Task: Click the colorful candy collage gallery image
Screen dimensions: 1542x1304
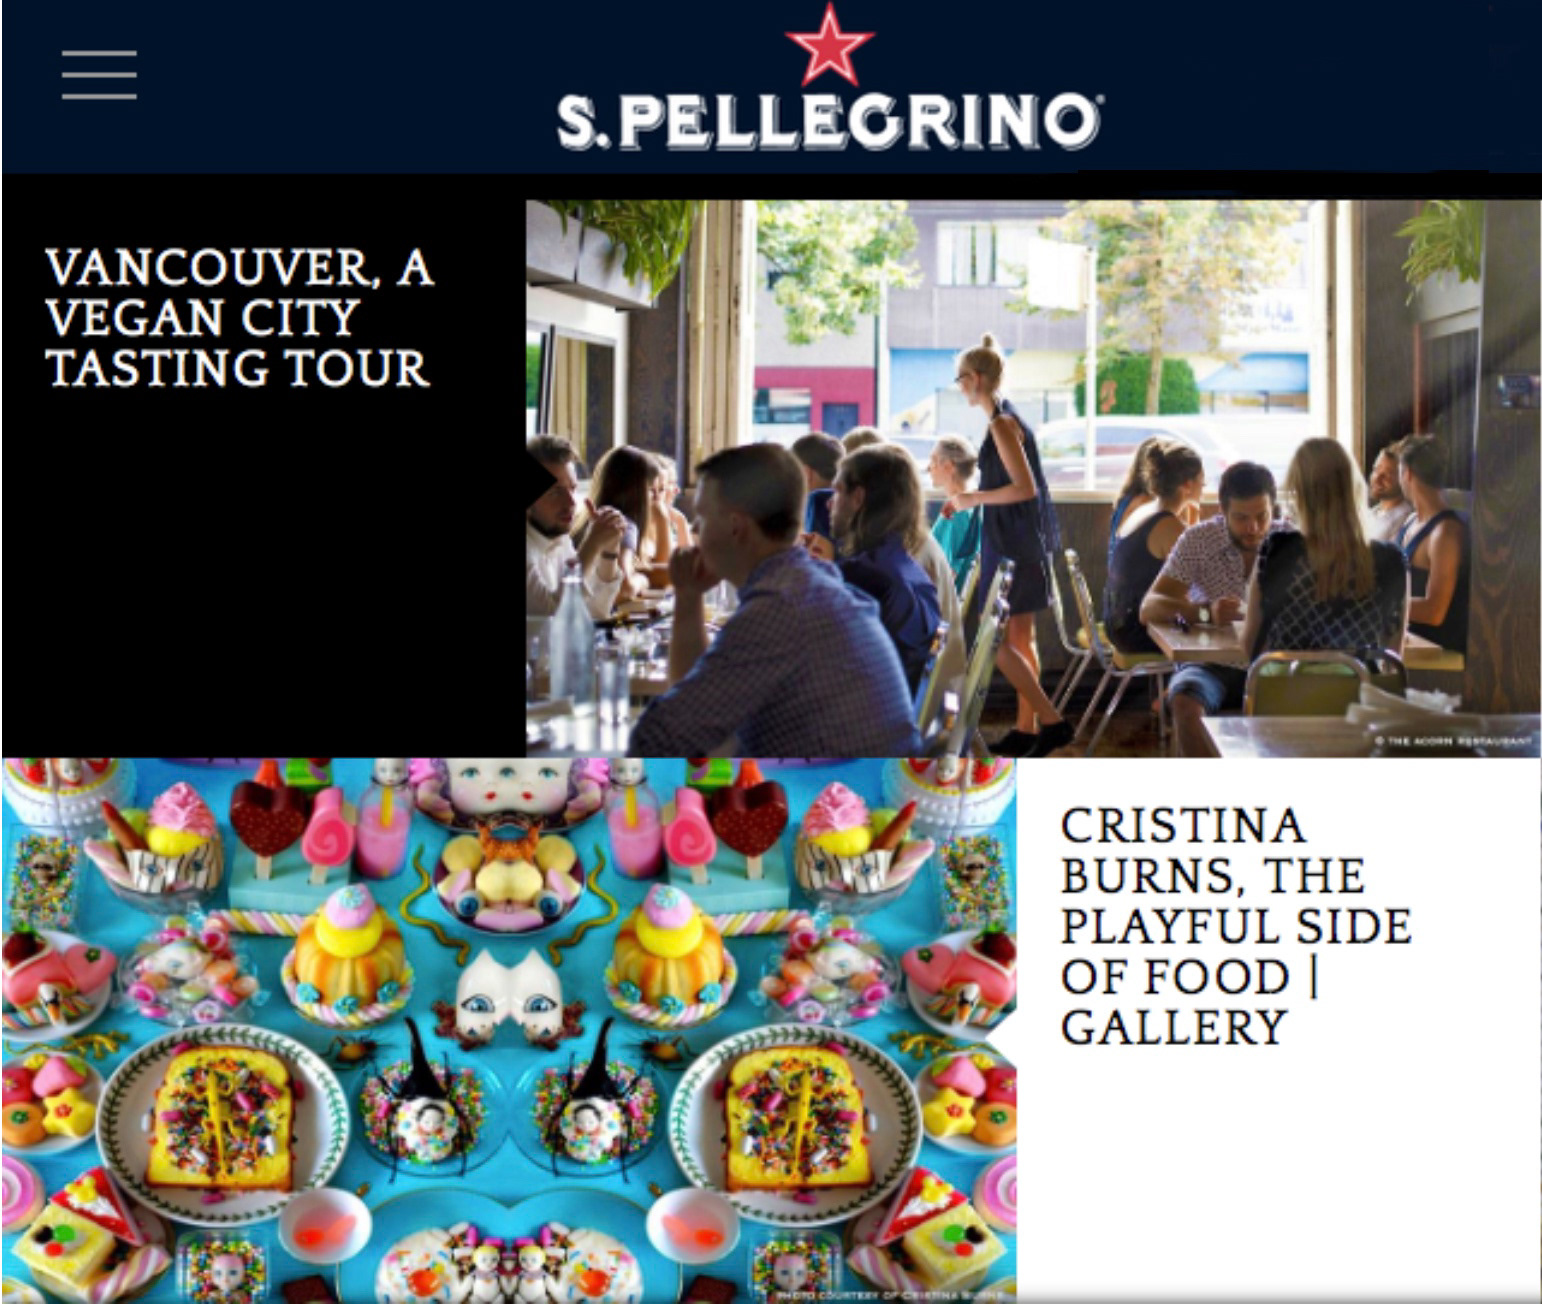Action: pyautogui.click(x=509, y=1030)
